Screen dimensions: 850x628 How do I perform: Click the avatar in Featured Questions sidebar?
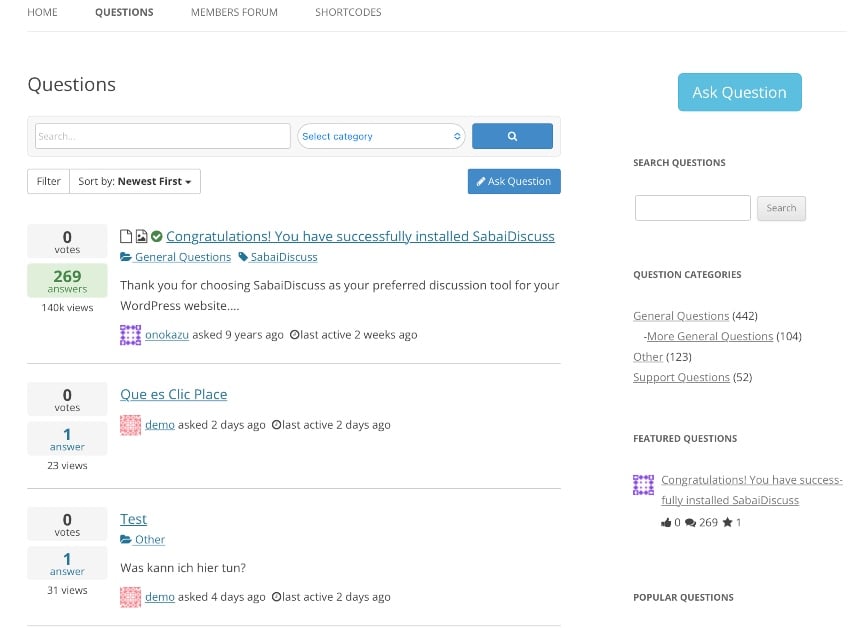click(644, 485)
